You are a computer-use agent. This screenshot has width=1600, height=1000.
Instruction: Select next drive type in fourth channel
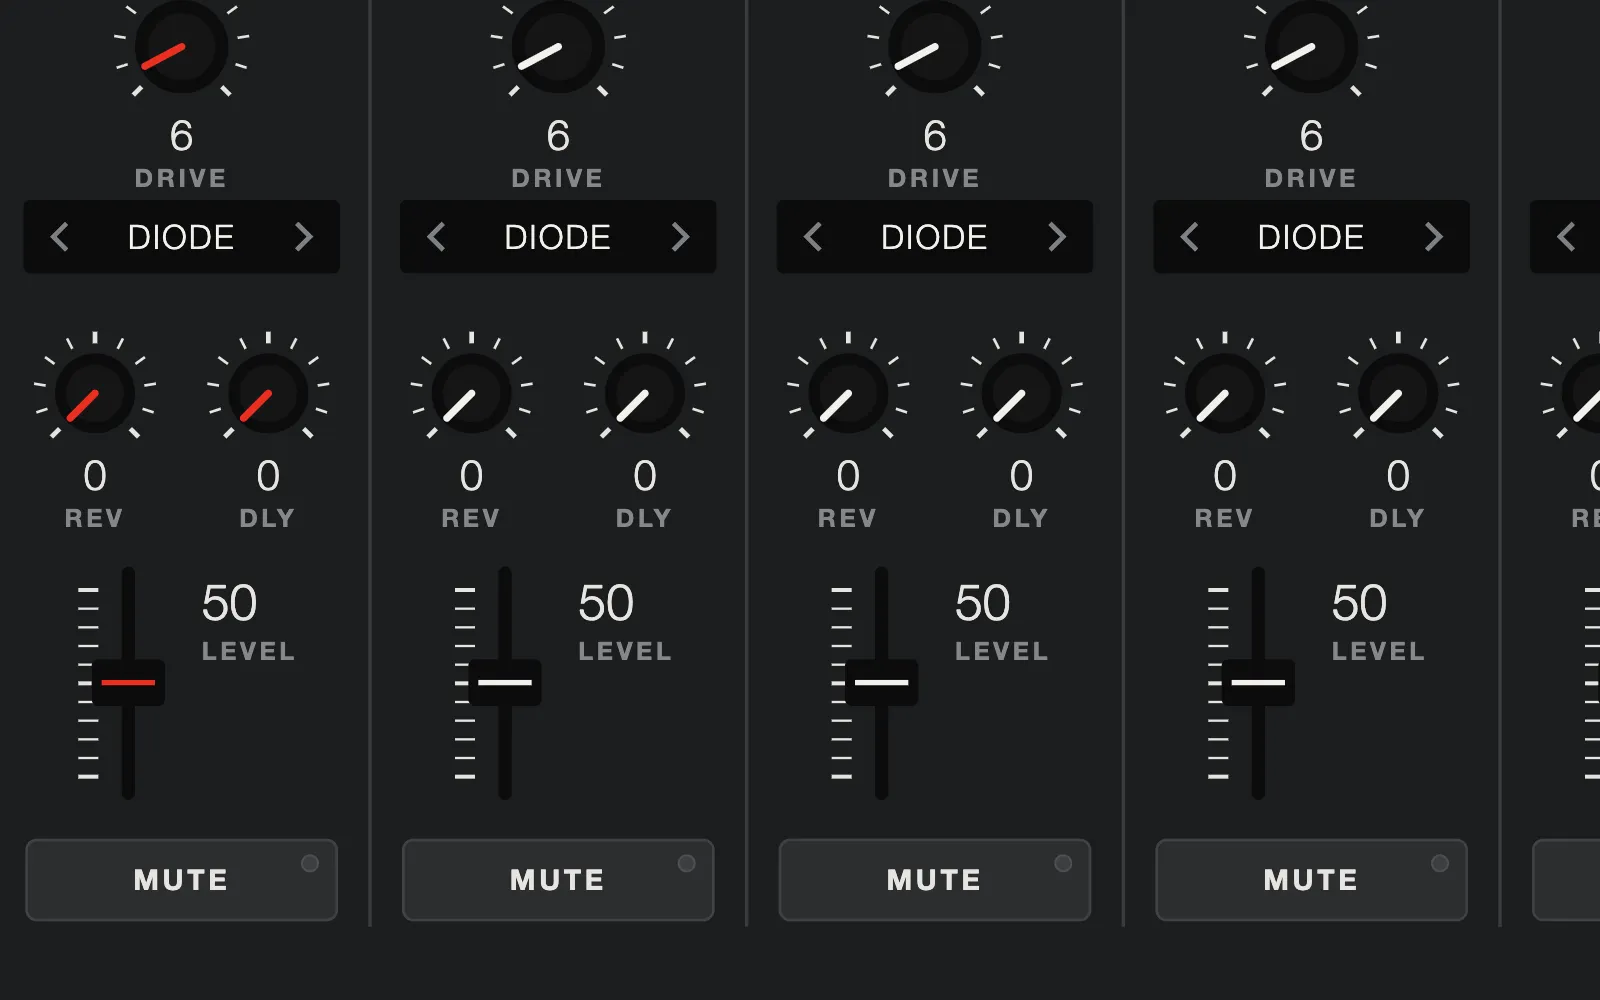(x=1434, y=237)
